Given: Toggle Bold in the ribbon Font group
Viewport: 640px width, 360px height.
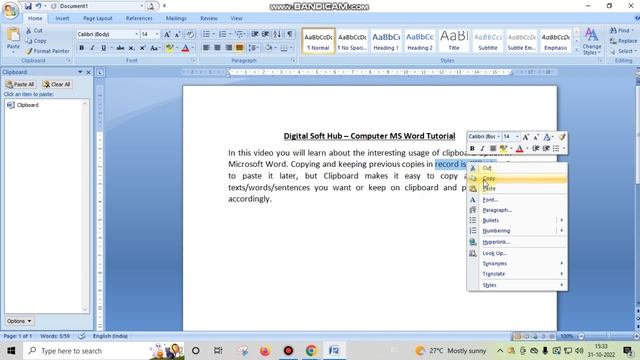Looking at the screenshot, I should (x=82, y=48).
